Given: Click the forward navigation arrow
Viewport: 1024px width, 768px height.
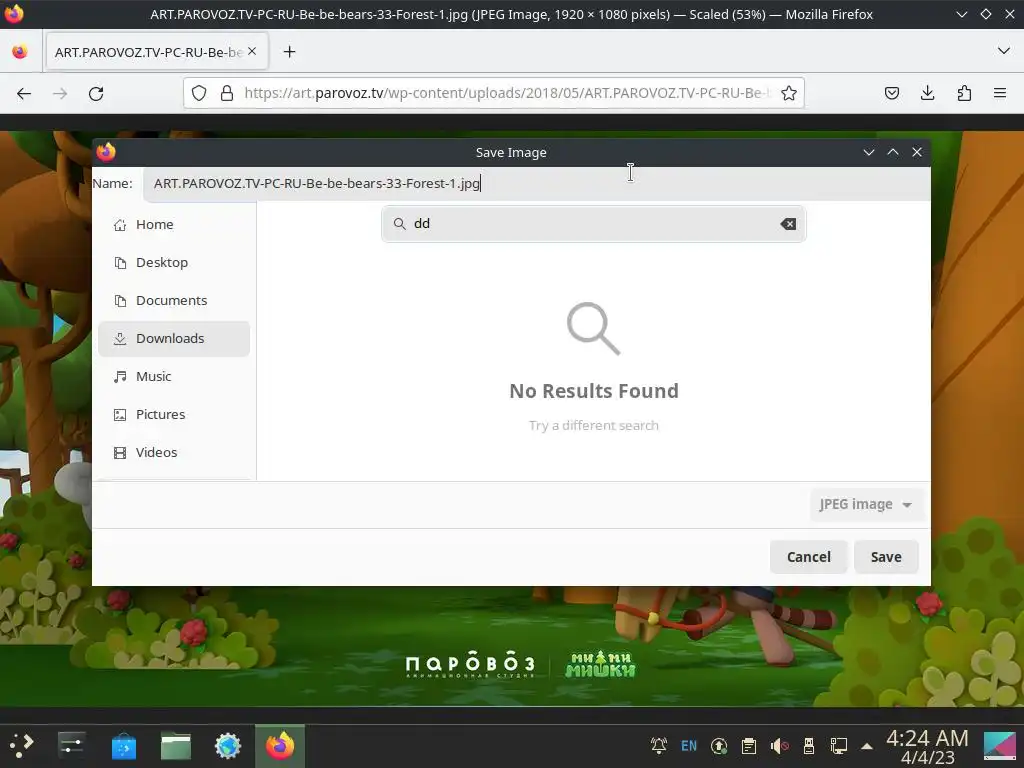Looking at the screenshot, I should 60,93.
